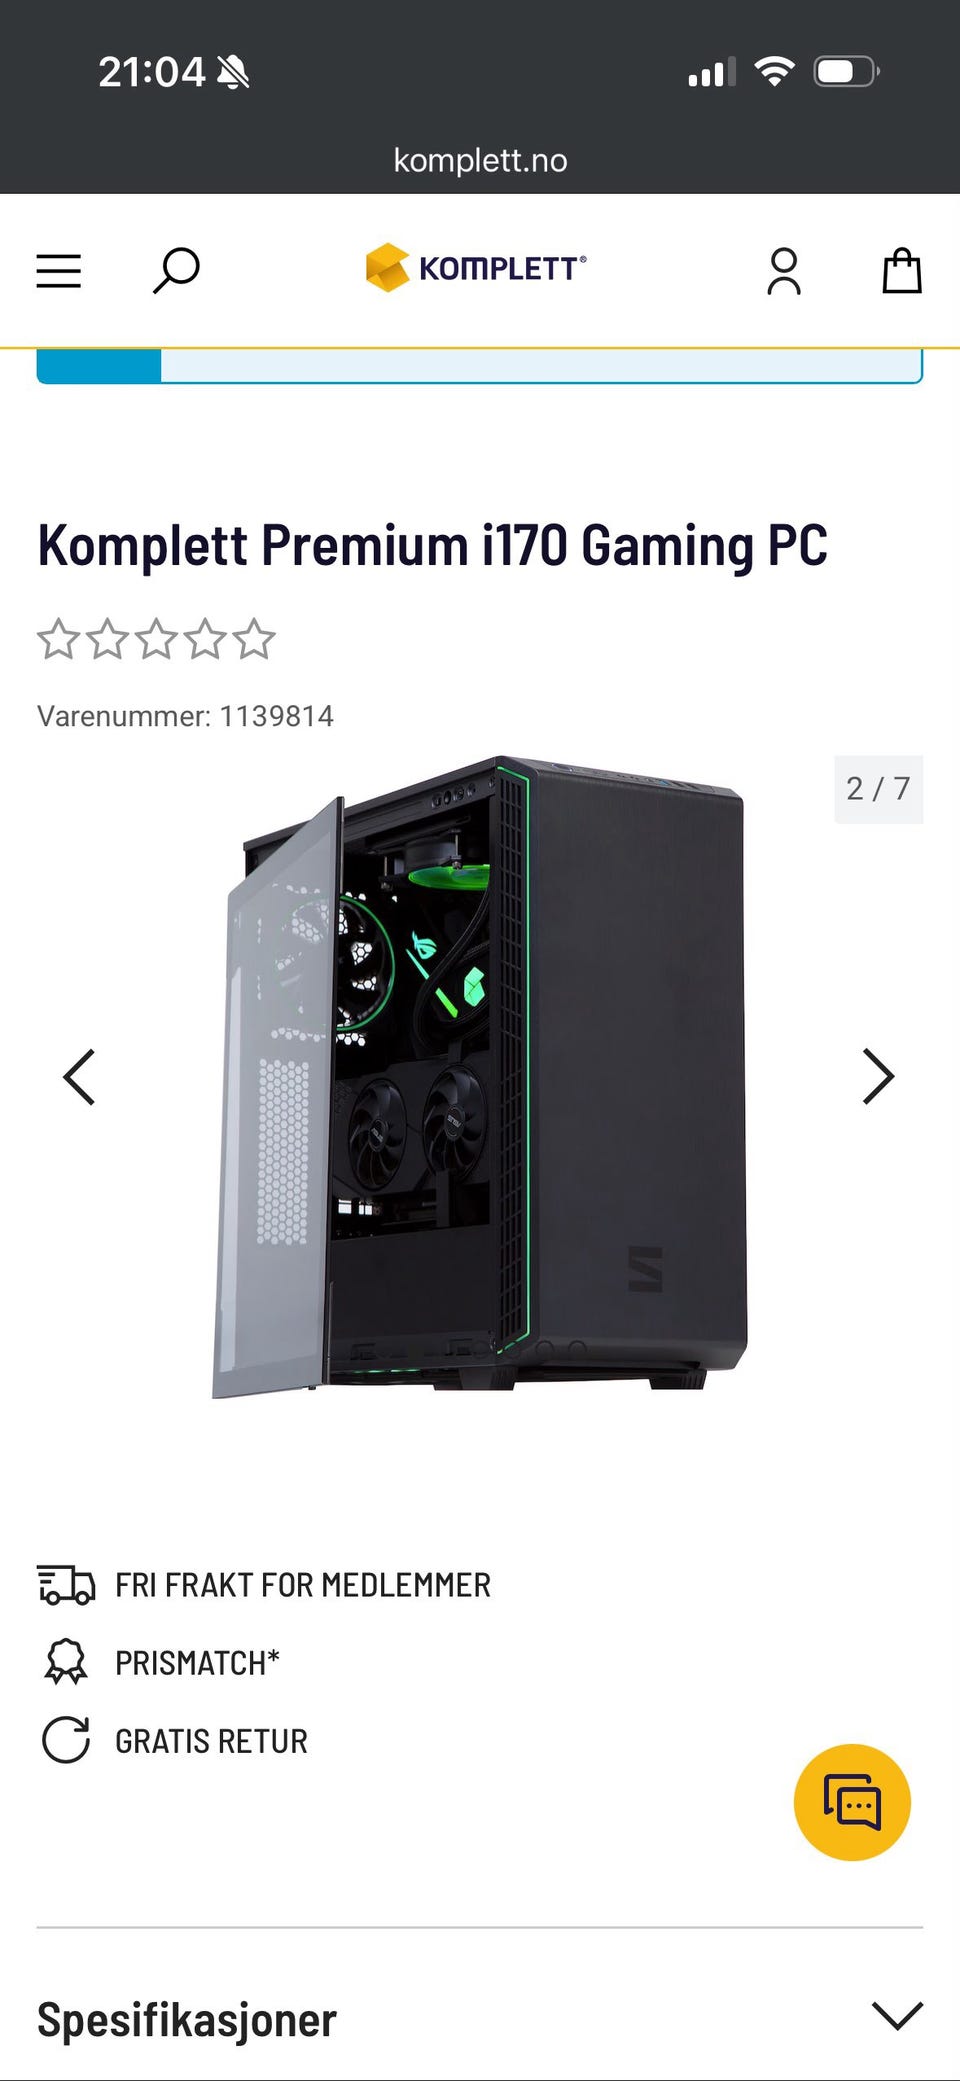The height and width of the screenshot is (2081, 960).
Task: Go to Komplett home logo
Action: [x=476, y=268]
